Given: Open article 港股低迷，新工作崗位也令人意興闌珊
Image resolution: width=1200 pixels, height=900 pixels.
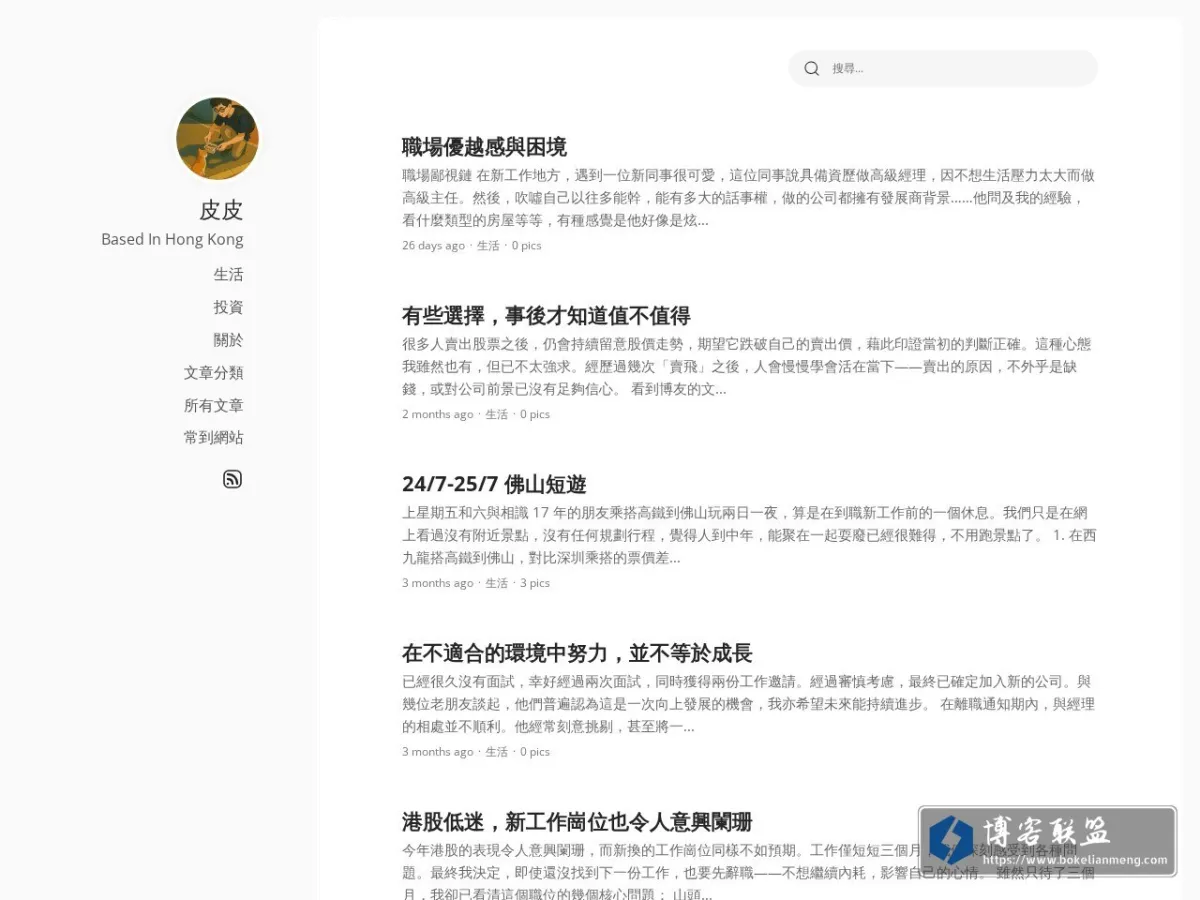Looking at the screenshot, I should pyautogui.click(x=577, y=823).
